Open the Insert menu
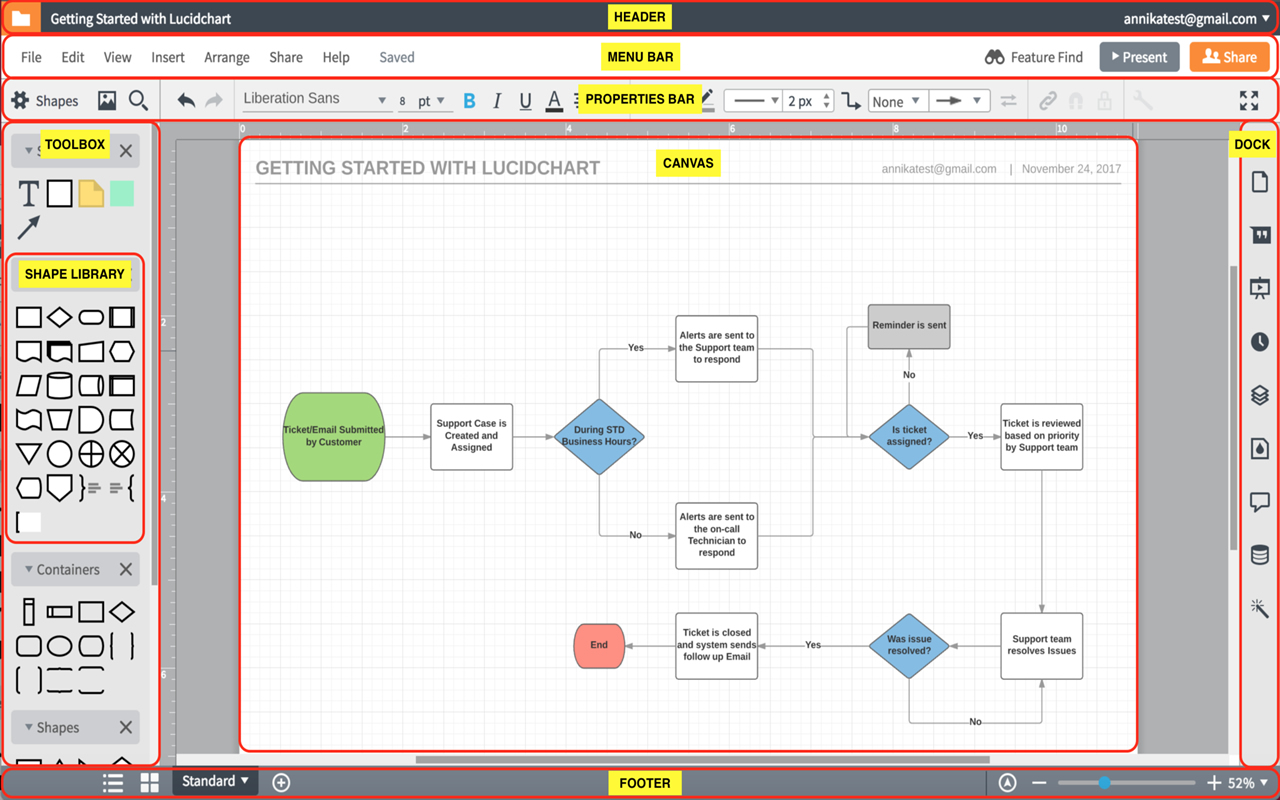 168,57
